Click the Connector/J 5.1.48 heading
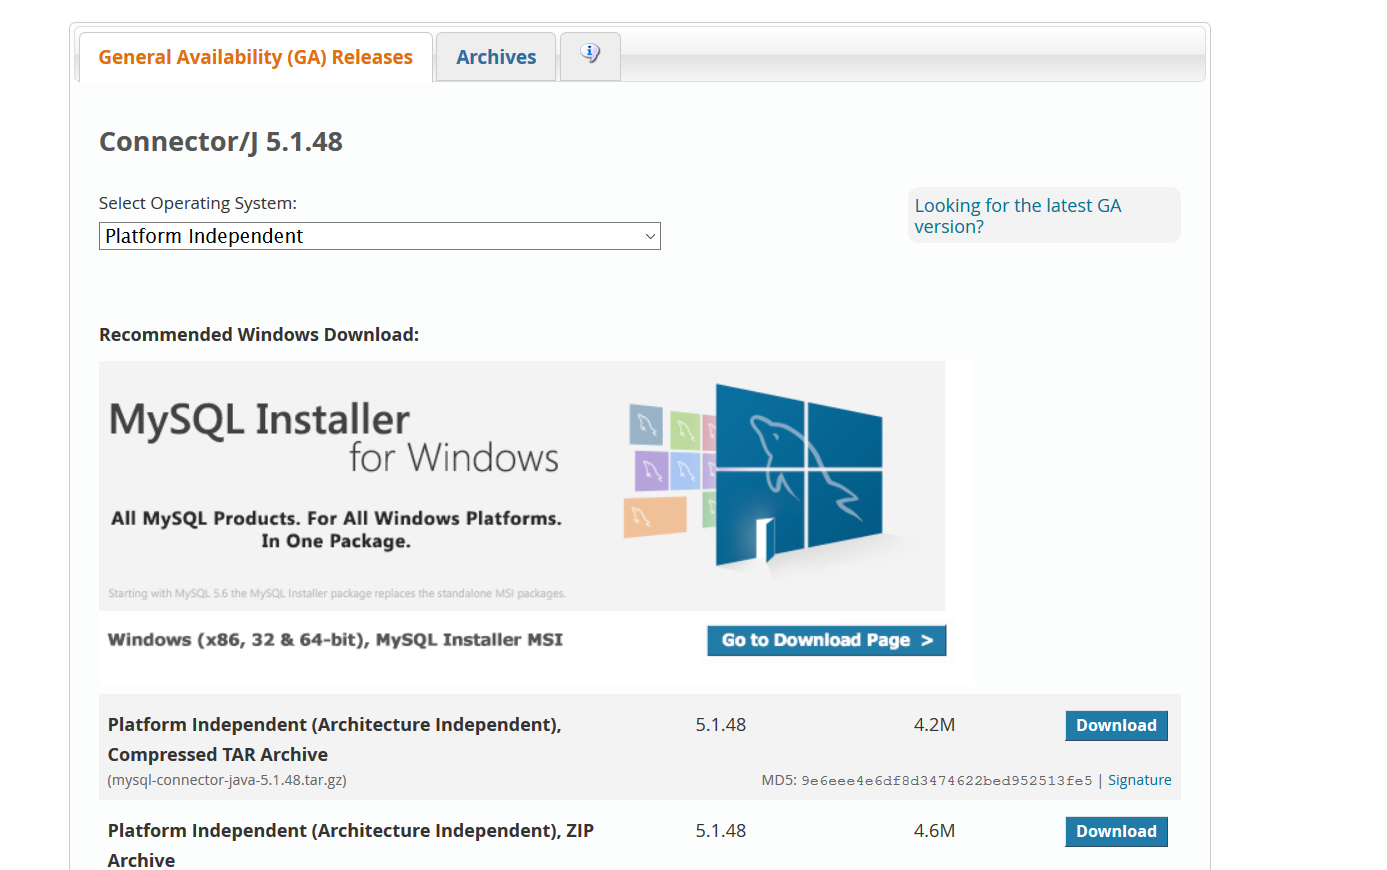1387x870 pixels. [221, 142]
